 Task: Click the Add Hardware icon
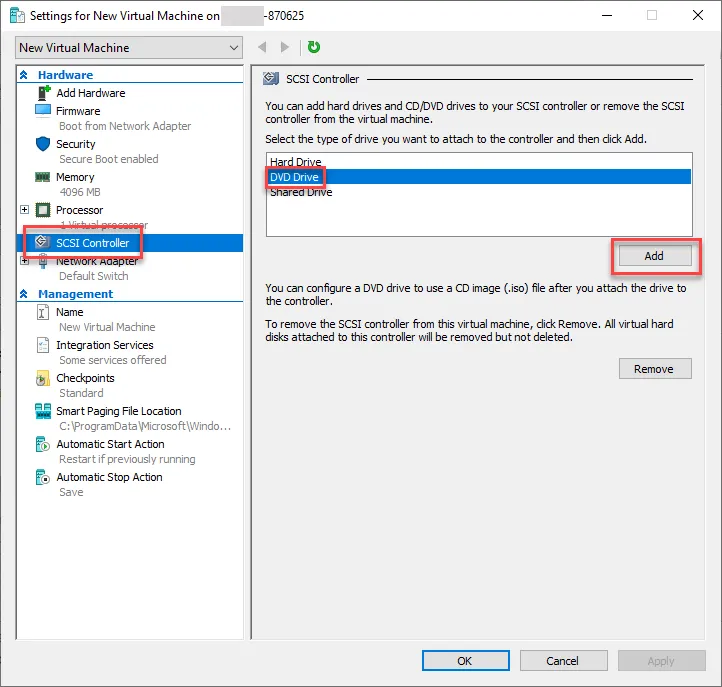(43, 93)
